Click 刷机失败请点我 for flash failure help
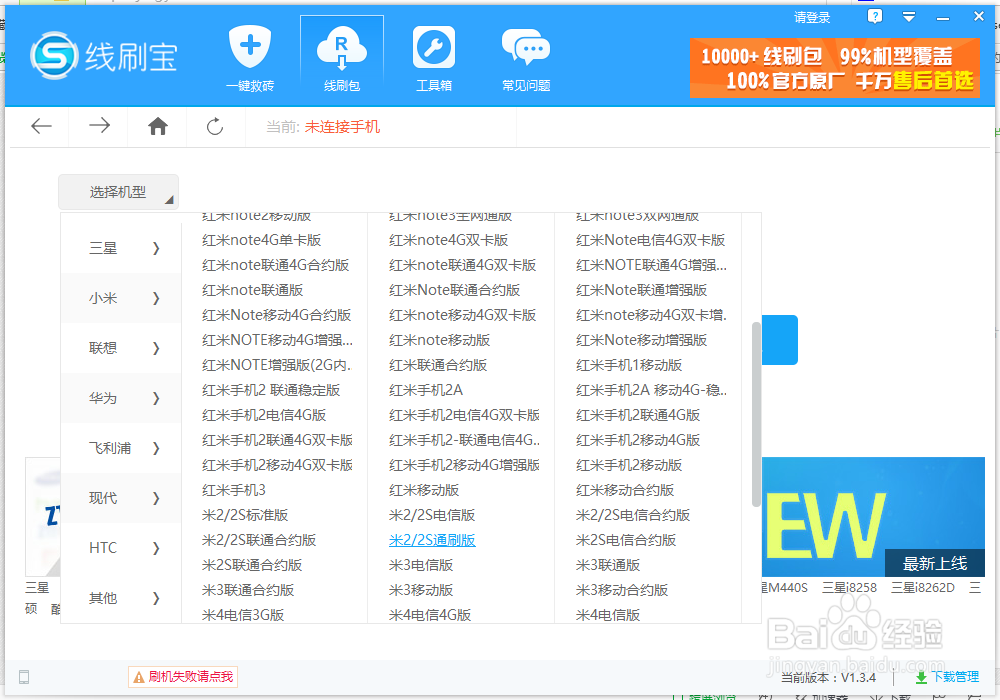 (183, 676)
